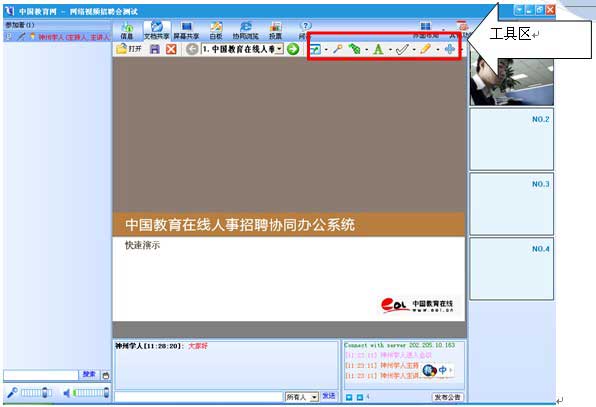Viewport: 596px width, 407px height.
Task: Click the presenter video thumbnail
Action: point(512,78)
